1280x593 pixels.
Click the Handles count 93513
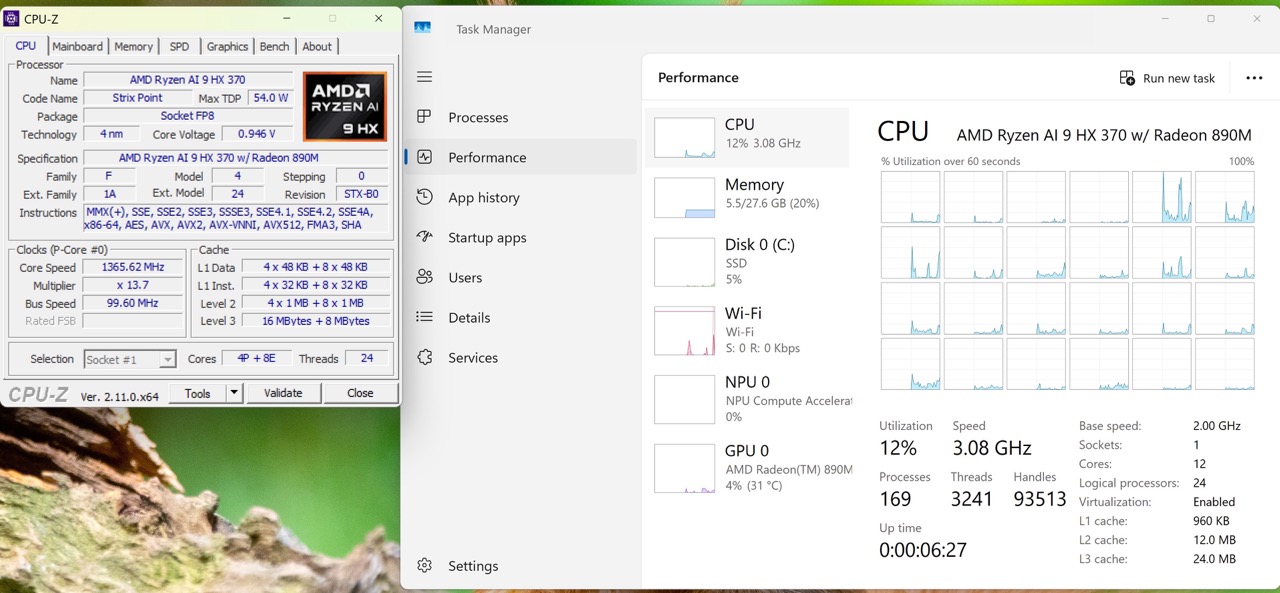coord(1040,499)
